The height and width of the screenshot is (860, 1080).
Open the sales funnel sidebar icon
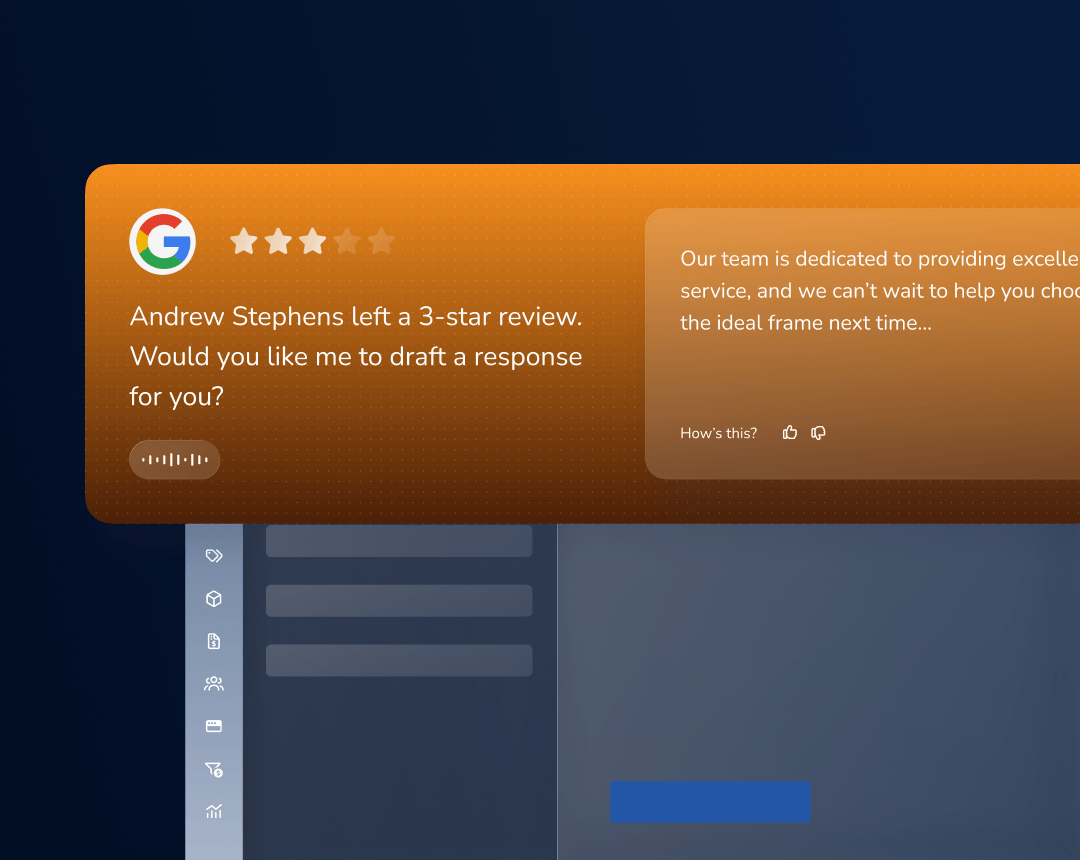[x=214, y=769]
